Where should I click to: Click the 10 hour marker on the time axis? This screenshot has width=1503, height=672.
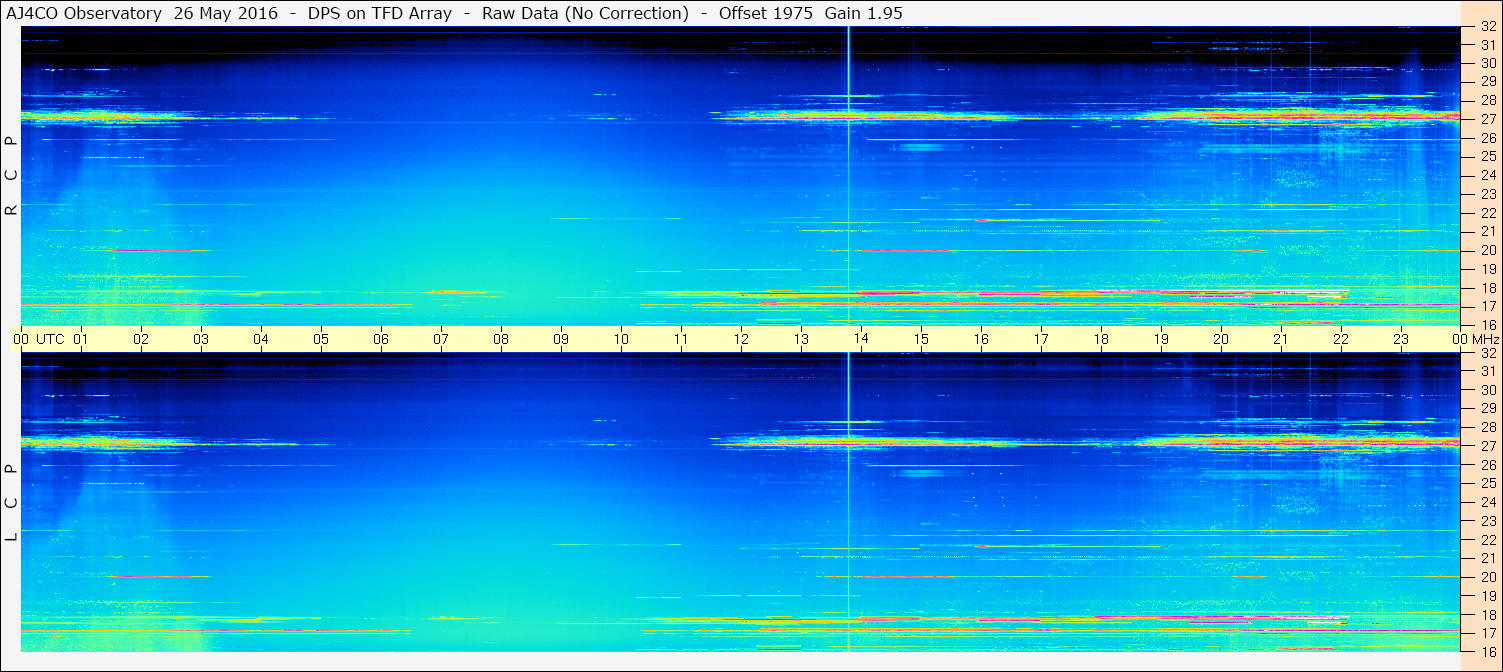point(621,339)
